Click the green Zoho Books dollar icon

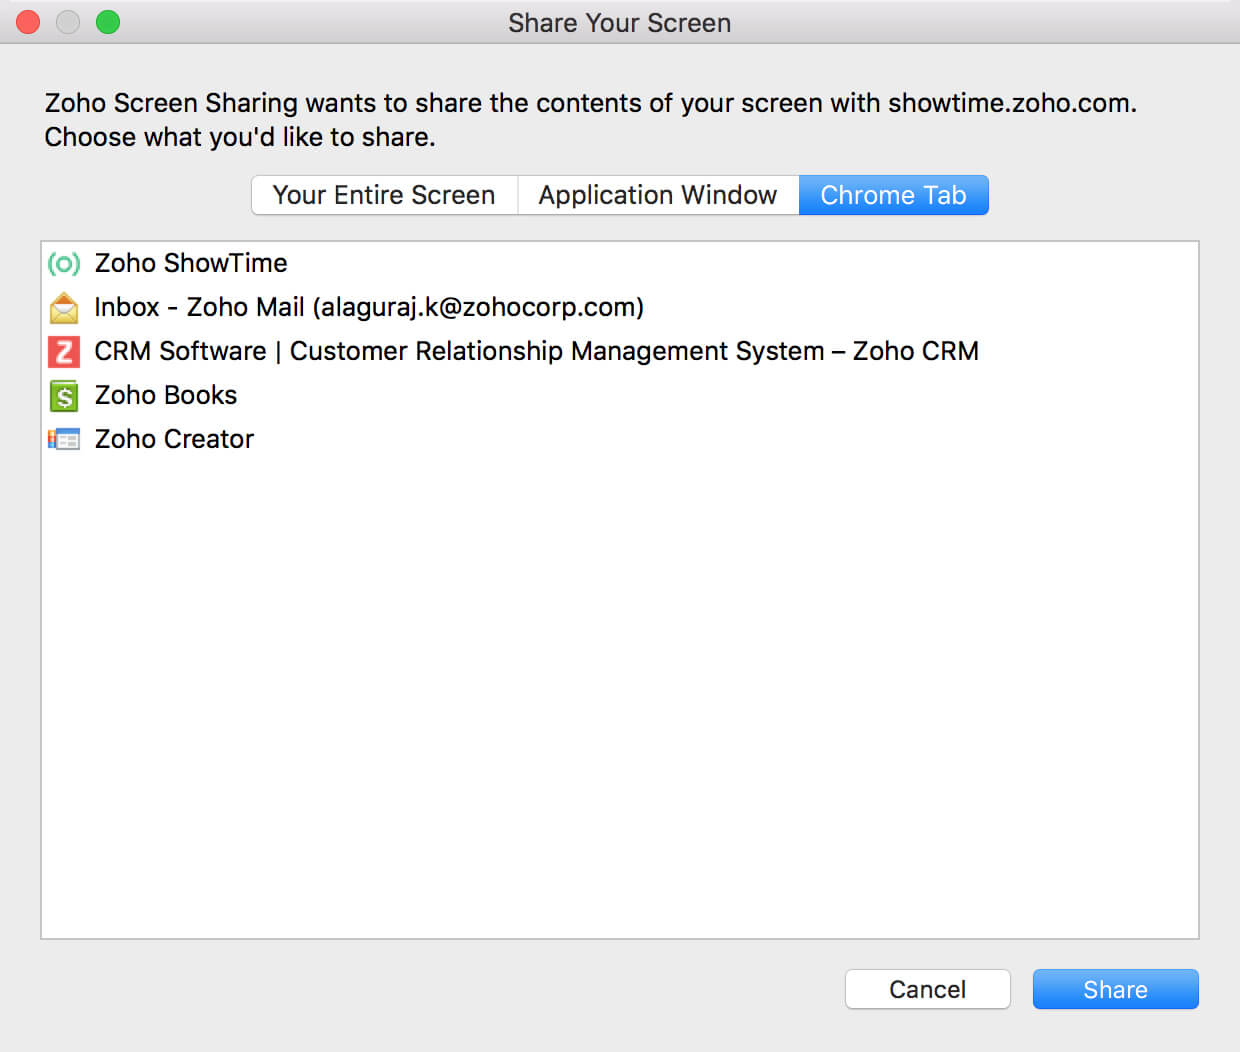click(x=64, y=396)
